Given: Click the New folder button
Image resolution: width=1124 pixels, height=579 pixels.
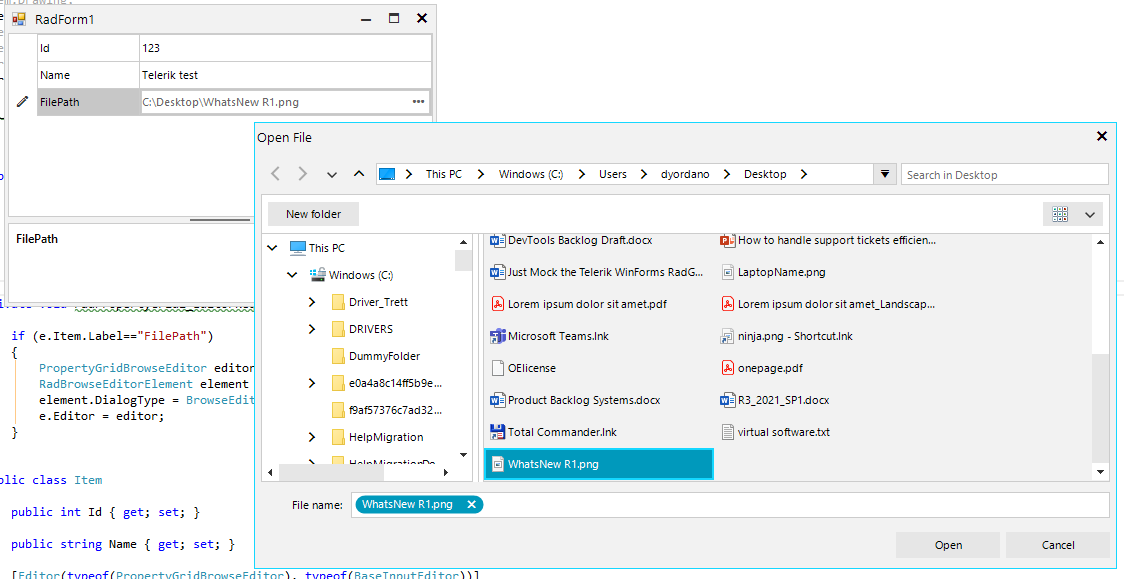Looking at the screenshot, I should coord(313,214).
